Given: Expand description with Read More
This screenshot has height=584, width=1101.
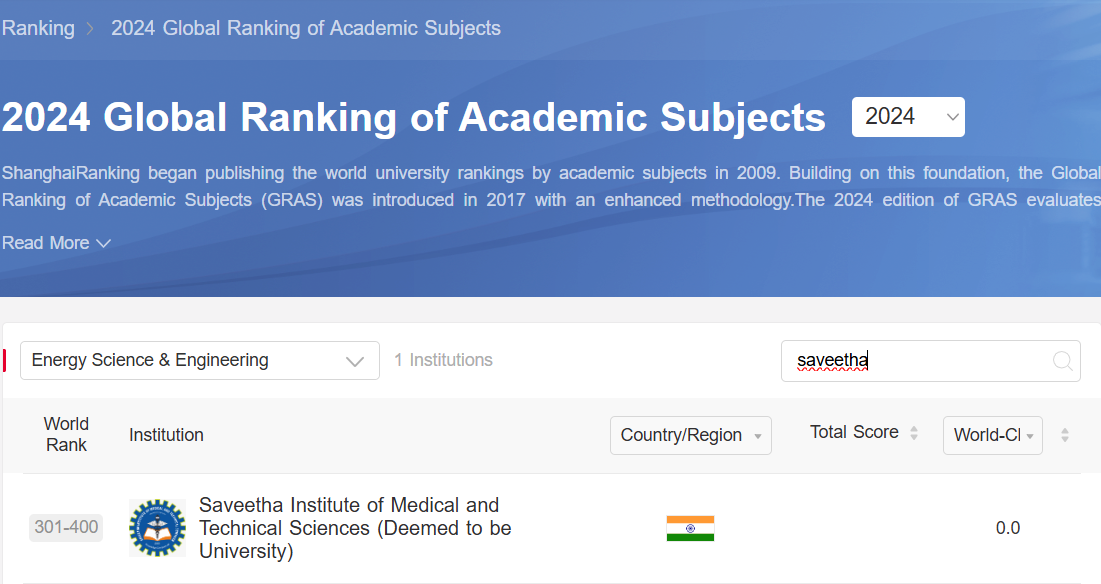Looking at the screenshot, I should click(x=56, y=243).
